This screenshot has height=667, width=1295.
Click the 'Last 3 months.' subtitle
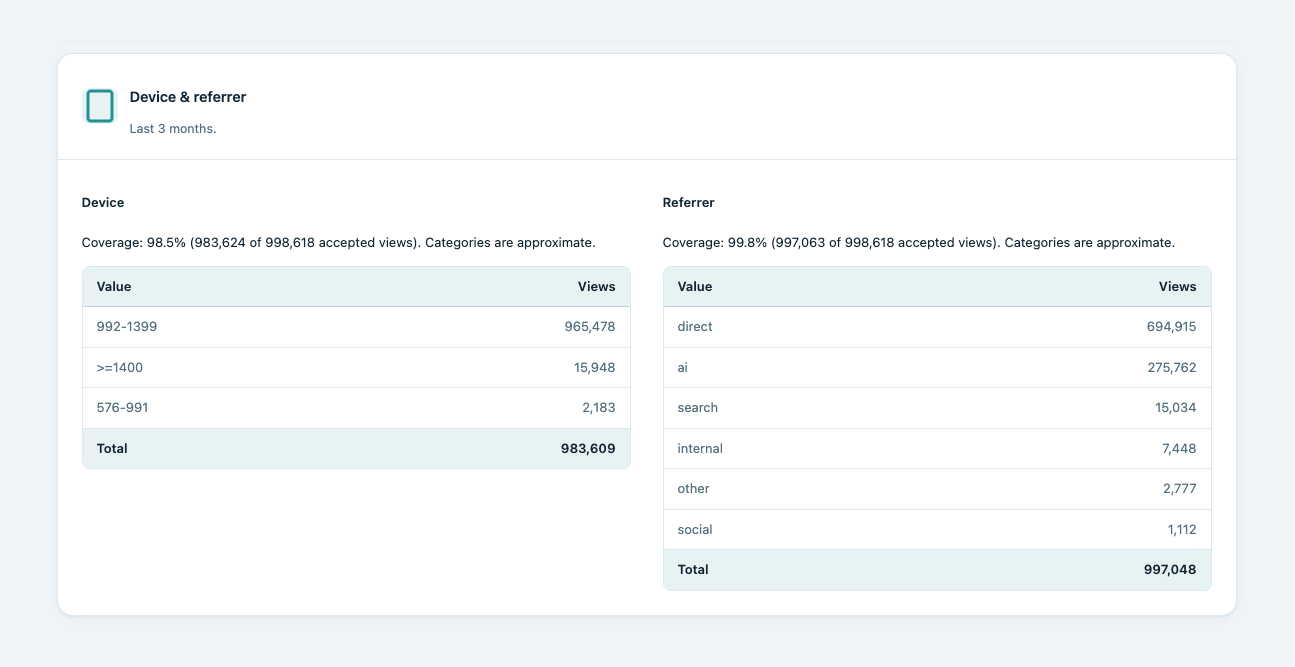point(173,129)
